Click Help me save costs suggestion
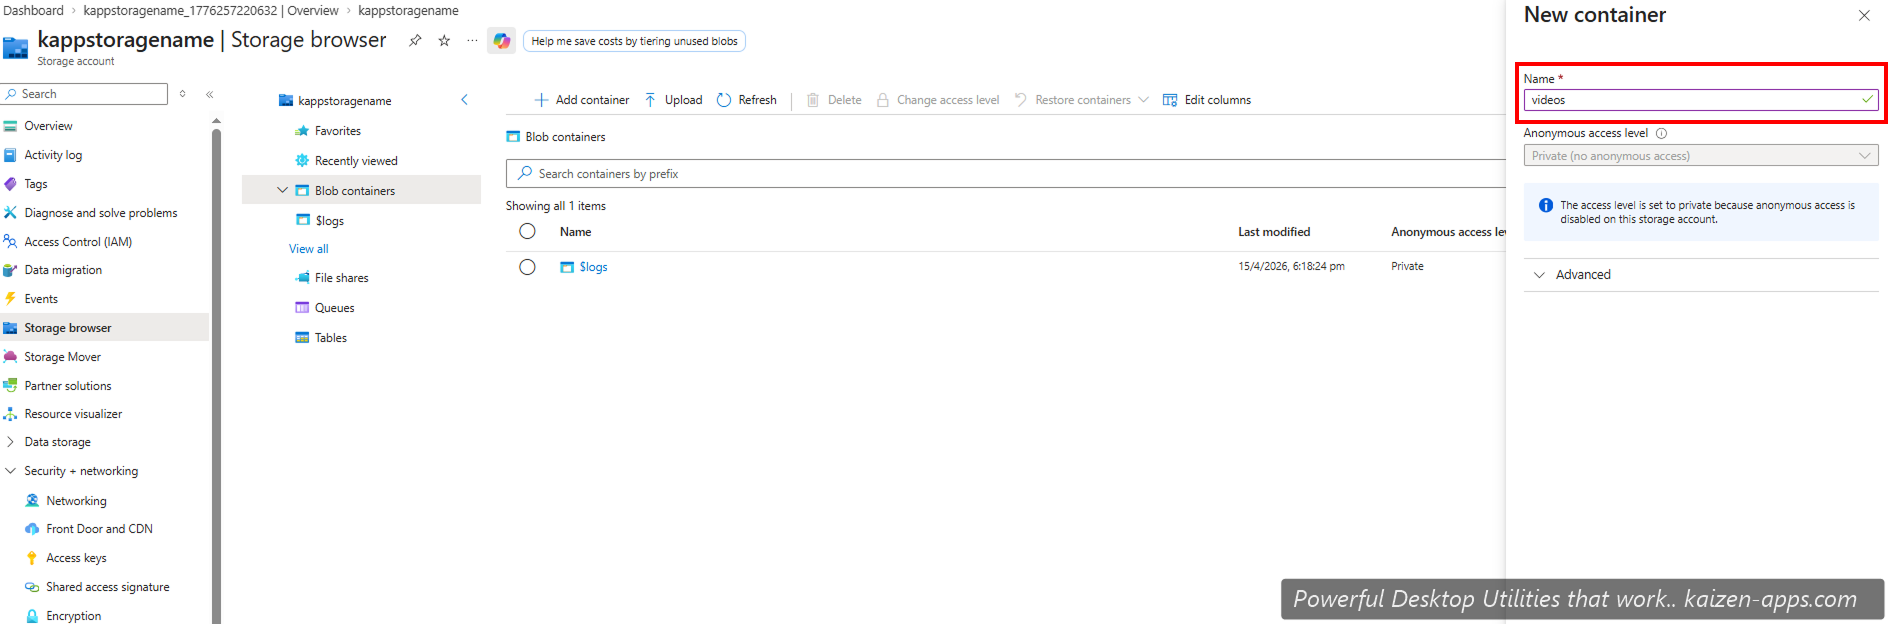This screenshot has height=624, width=1888. [x=634, y=41]
